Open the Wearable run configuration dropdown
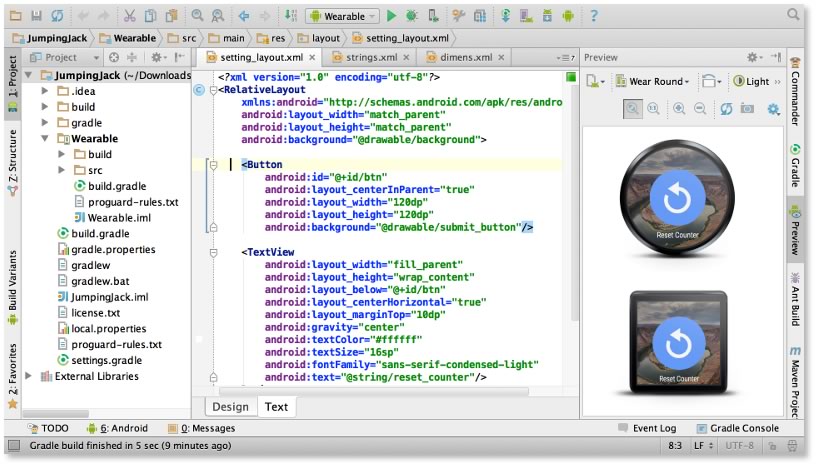Screen dimensions: 816x466 (x=342, y=16)
